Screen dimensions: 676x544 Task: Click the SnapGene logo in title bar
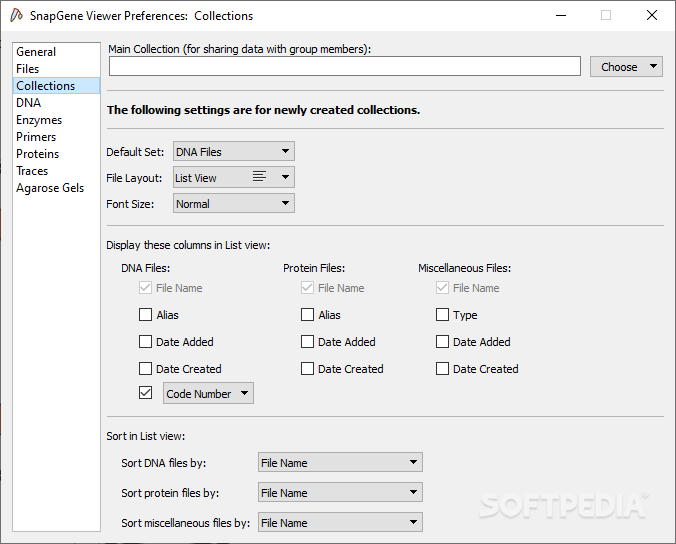pyautogui.click(x=16, y=16)
